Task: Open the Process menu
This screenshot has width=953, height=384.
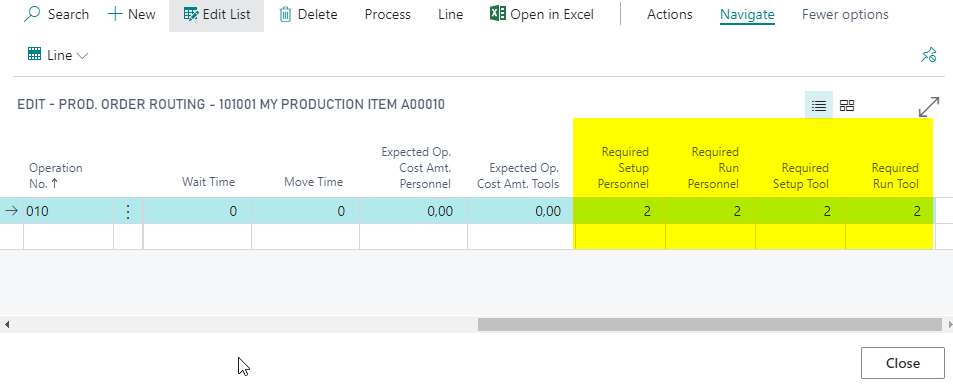Action: coord(388,15)
